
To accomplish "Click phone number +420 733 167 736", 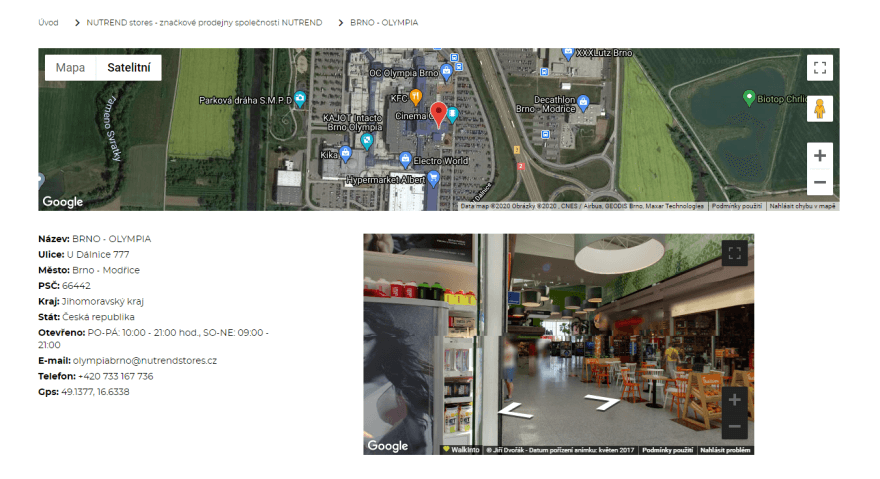I will (116, 376).
